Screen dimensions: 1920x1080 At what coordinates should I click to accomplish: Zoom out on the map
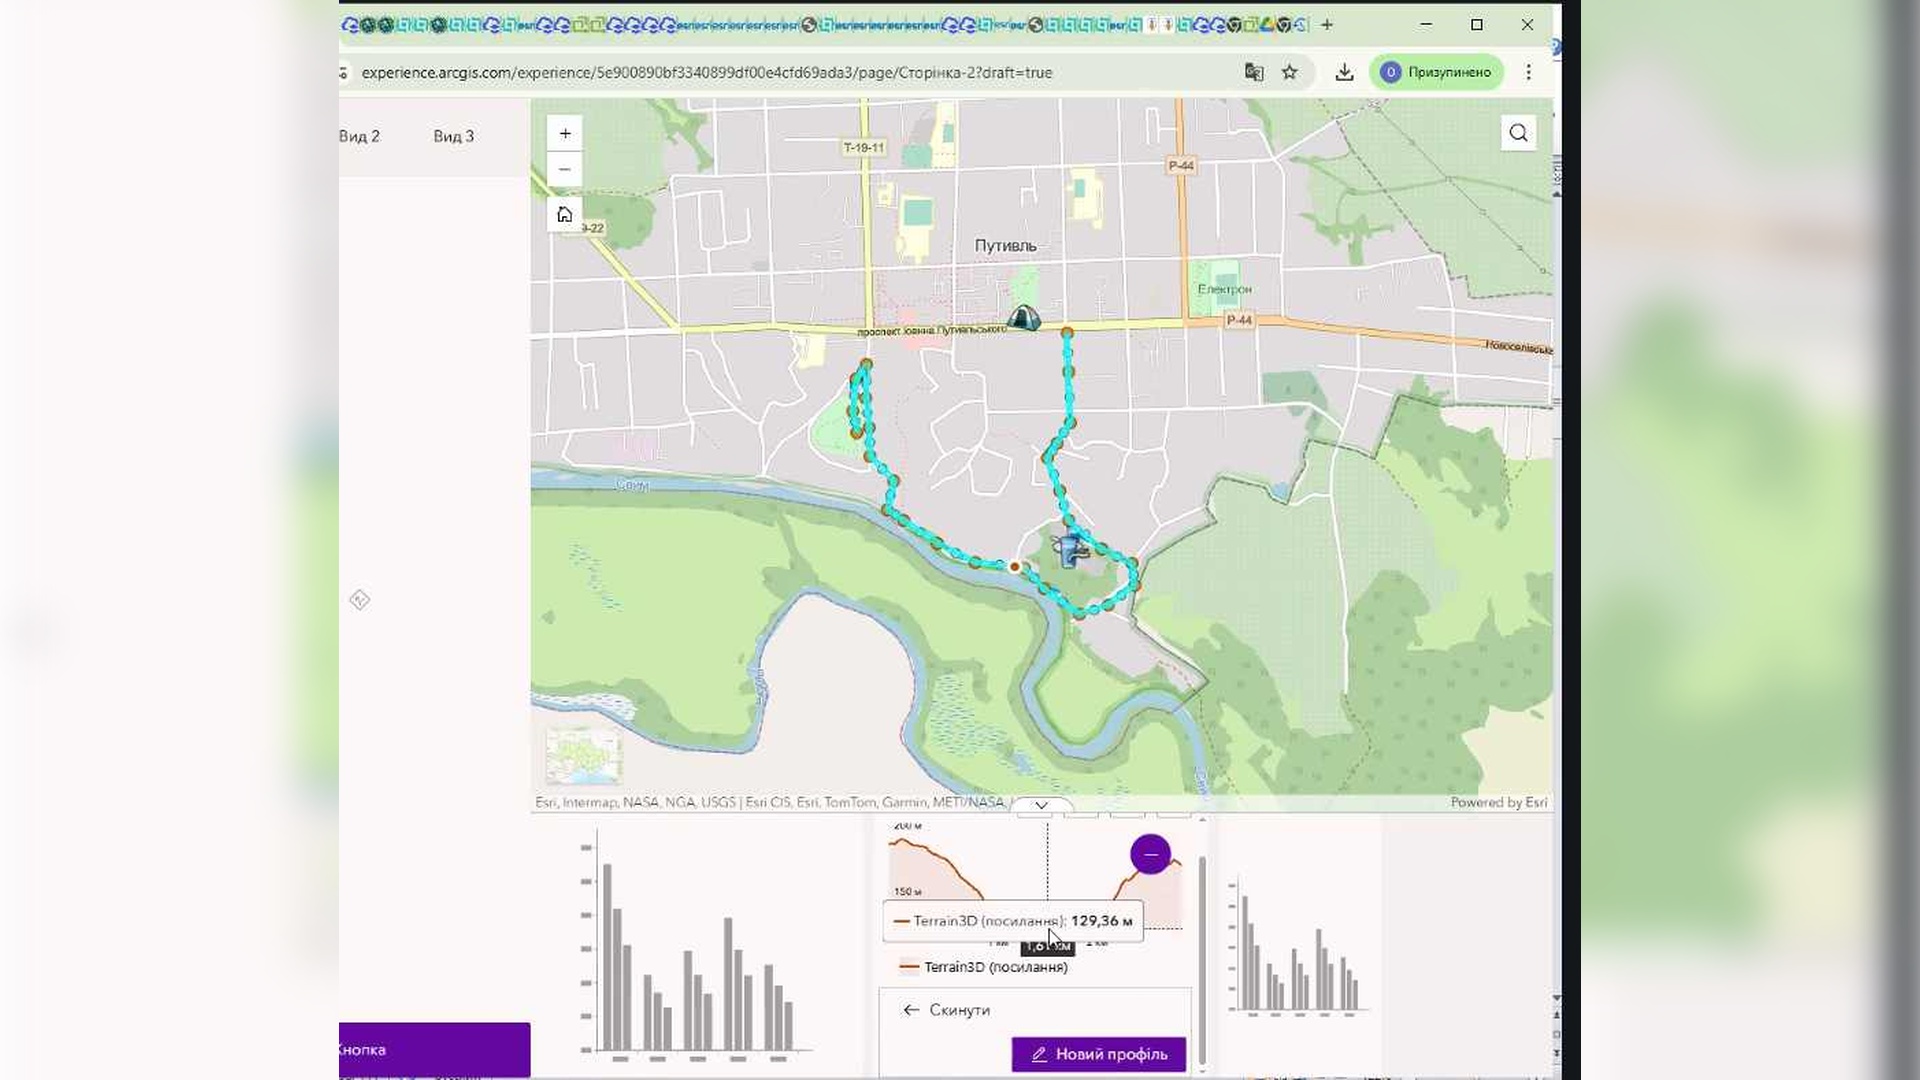[x=565, y=170]
